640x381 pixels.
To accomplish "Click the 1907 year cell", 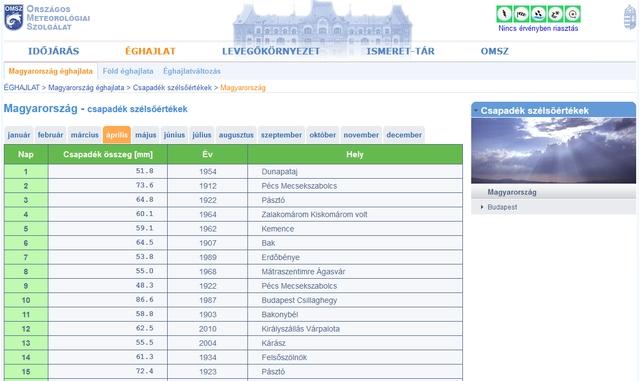I will coord(208,243).
